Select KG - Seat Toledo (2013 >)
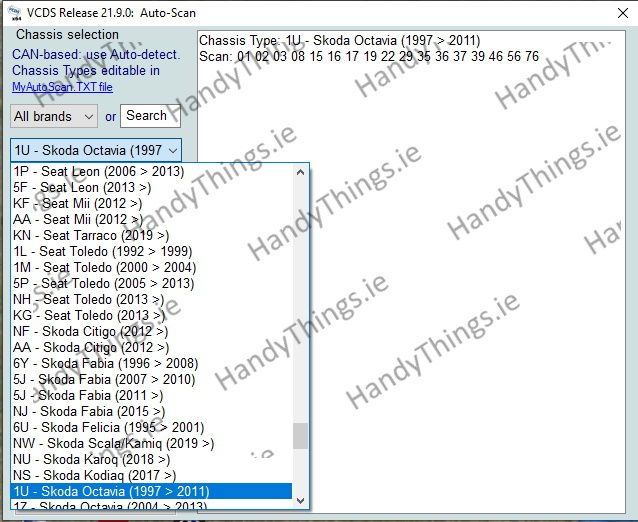This screenshot has height=522, width=638. click(x=151, y=315)
